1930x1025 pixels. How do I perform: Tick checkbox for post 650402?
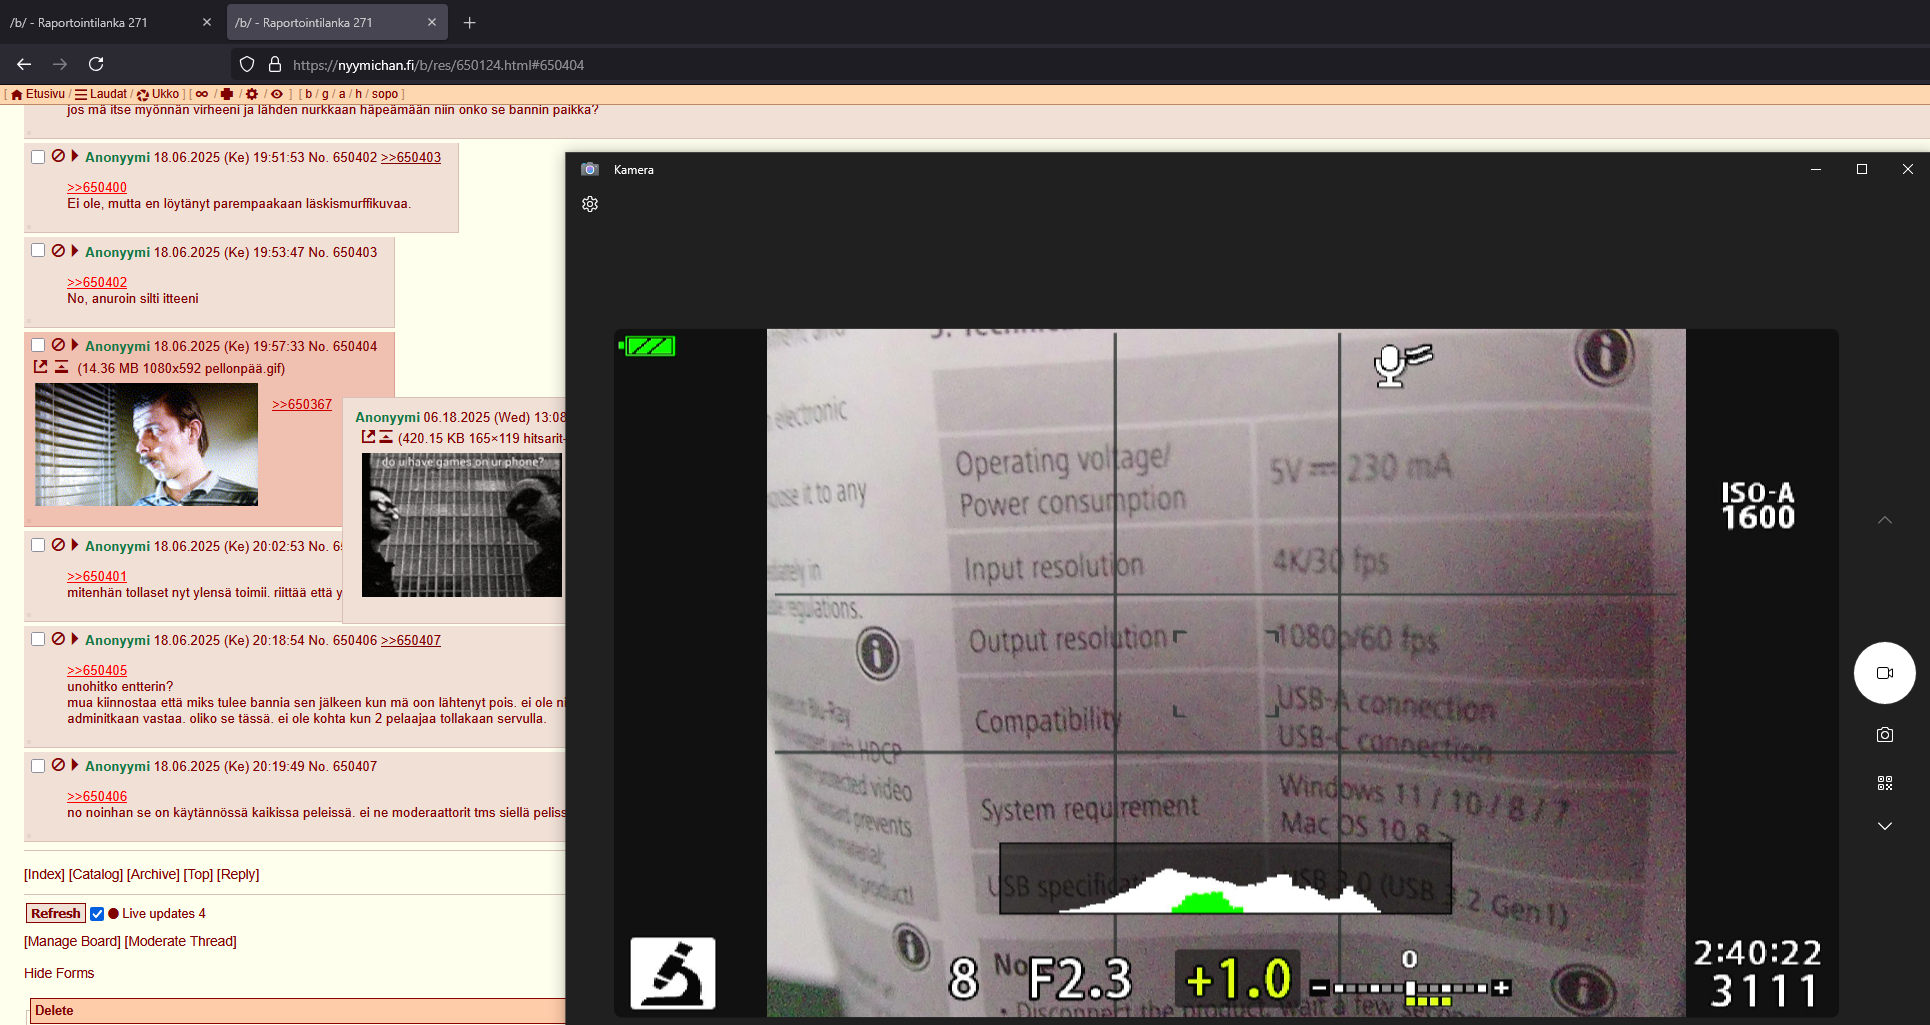[38, 157]
